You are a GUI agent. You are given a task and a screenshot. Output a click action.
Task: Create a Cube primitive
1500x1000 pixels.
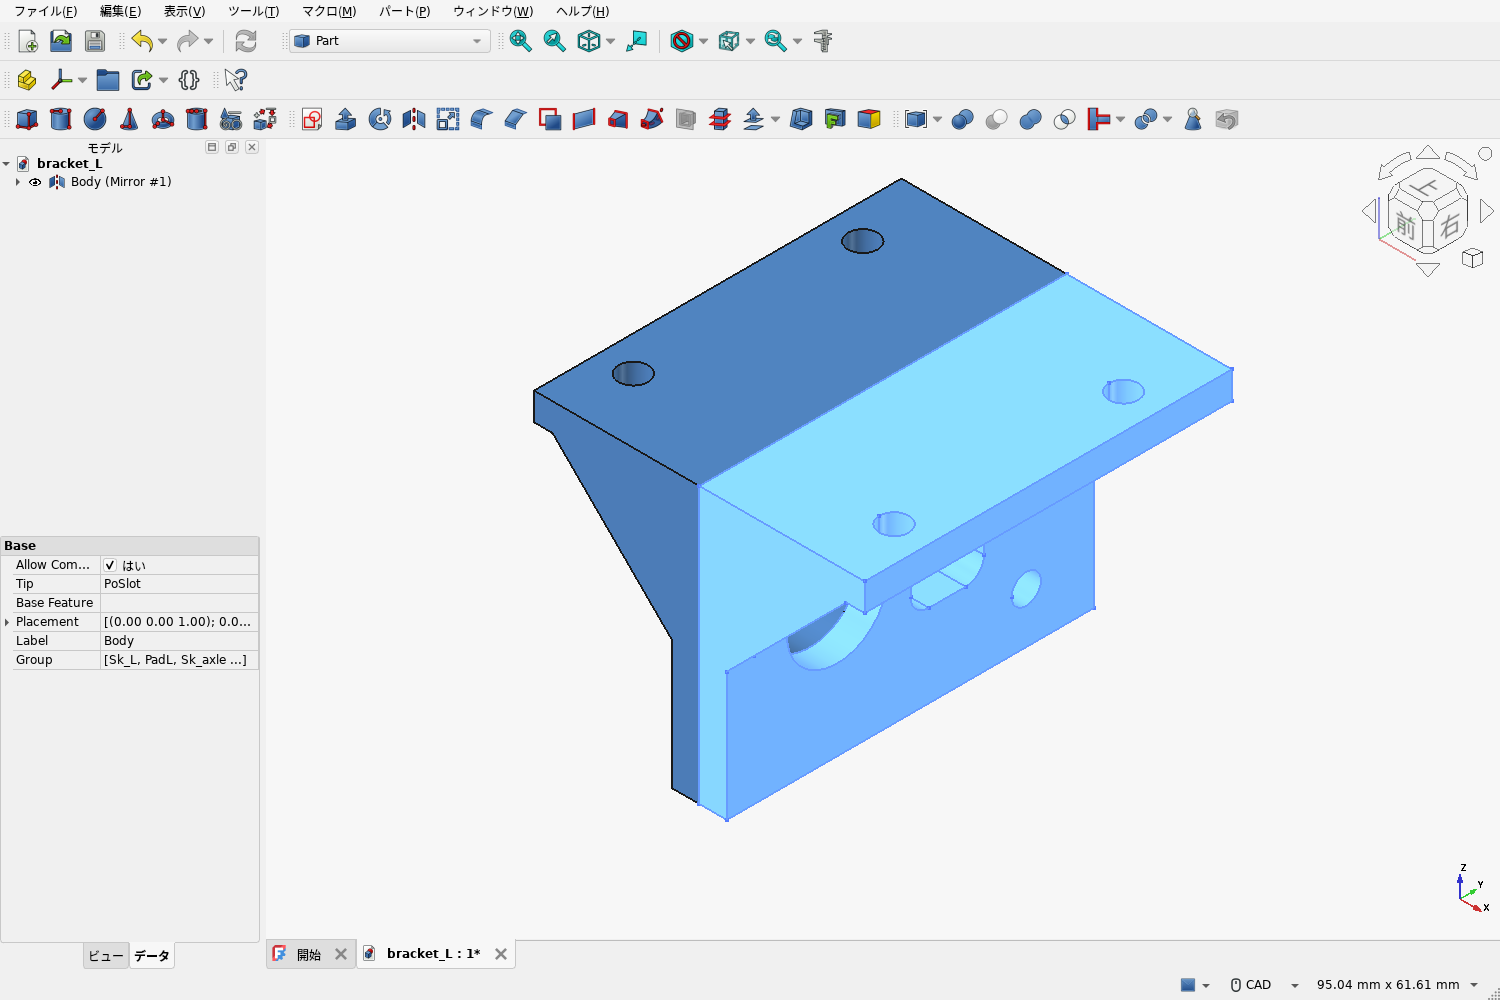(27, 120)
